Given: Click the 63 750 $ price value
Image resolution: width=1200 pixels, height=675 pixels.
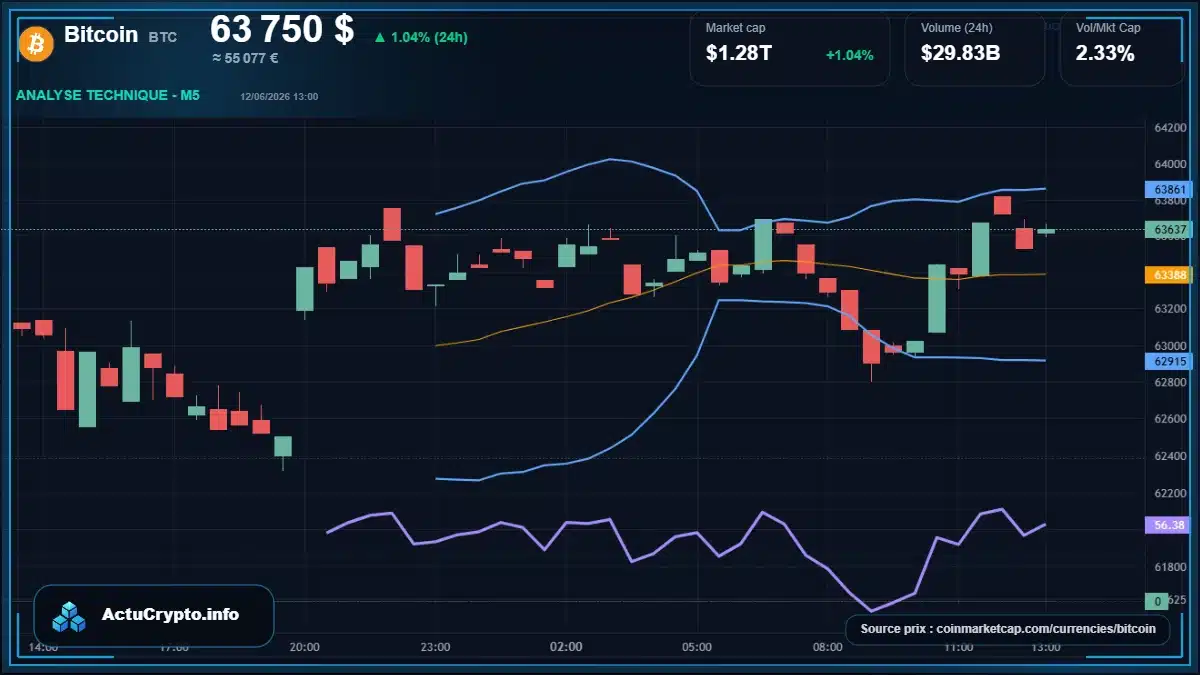Looking at the screenshot, I should point(282,29).
